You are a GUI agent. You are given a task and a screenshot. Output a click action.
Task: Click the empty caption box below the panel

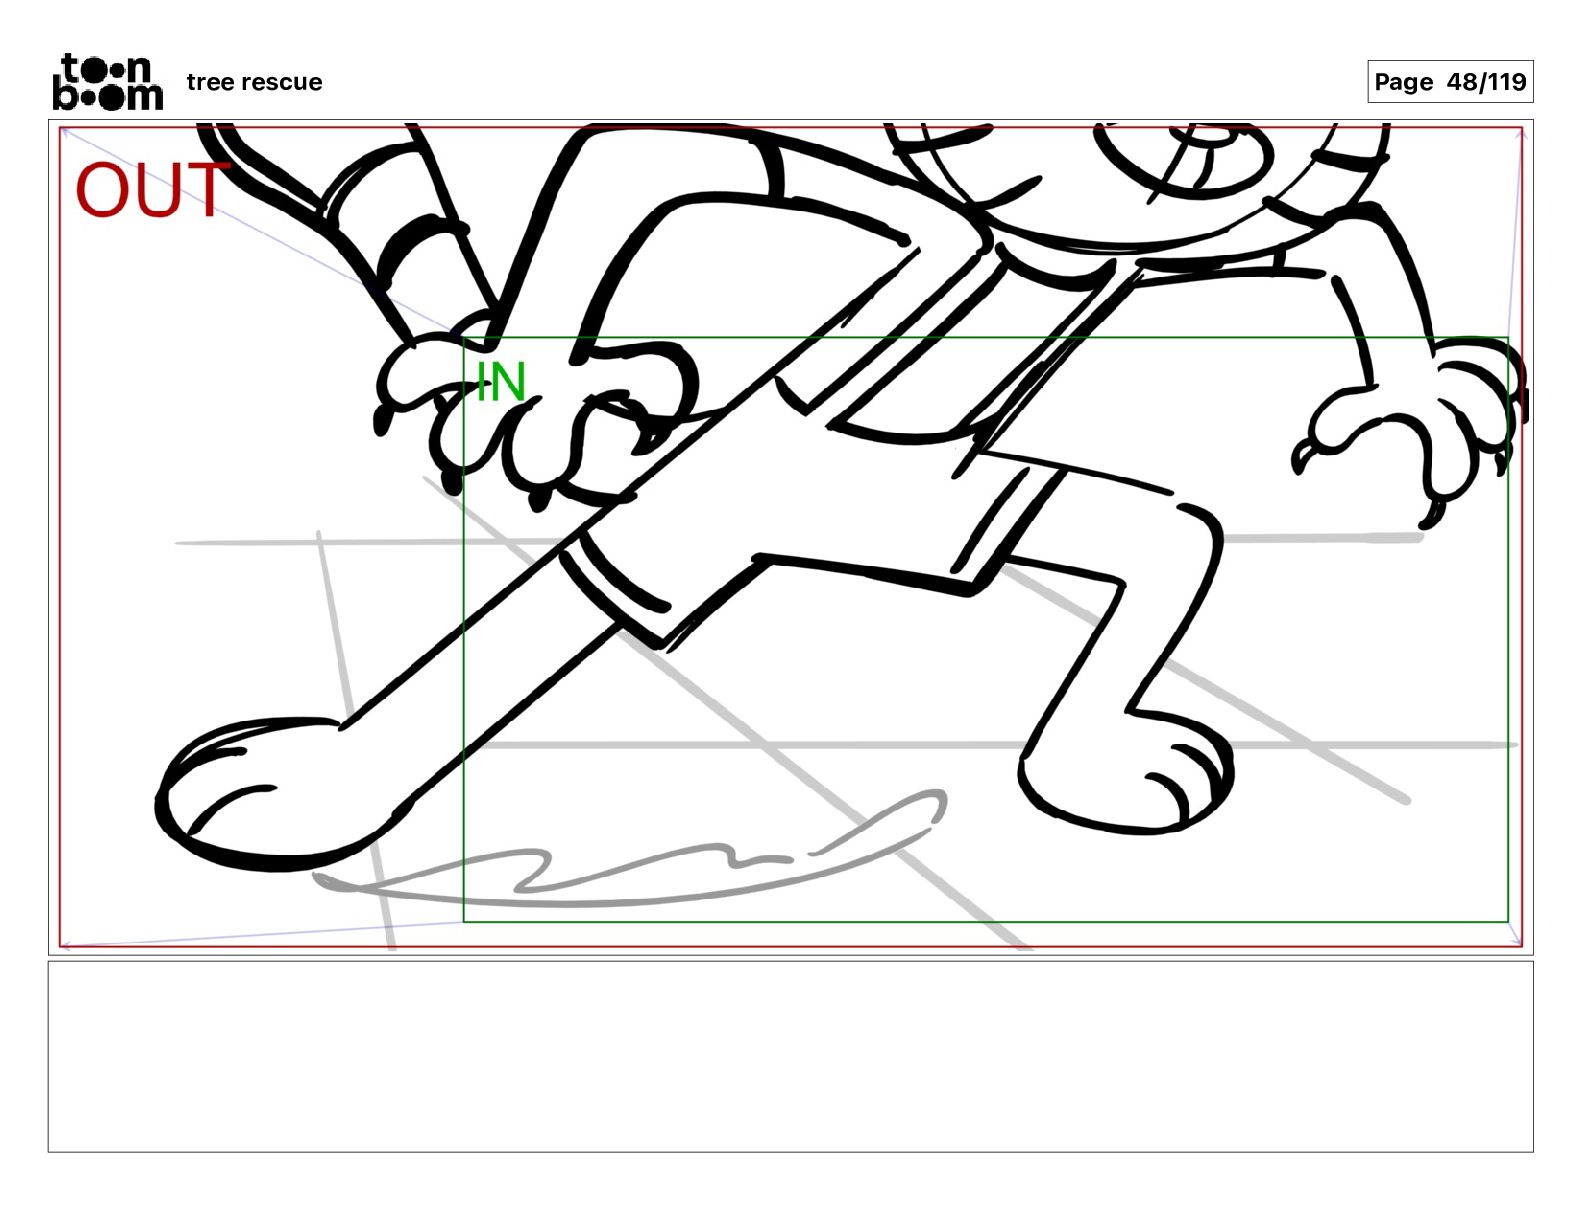tap(790, 1057)
